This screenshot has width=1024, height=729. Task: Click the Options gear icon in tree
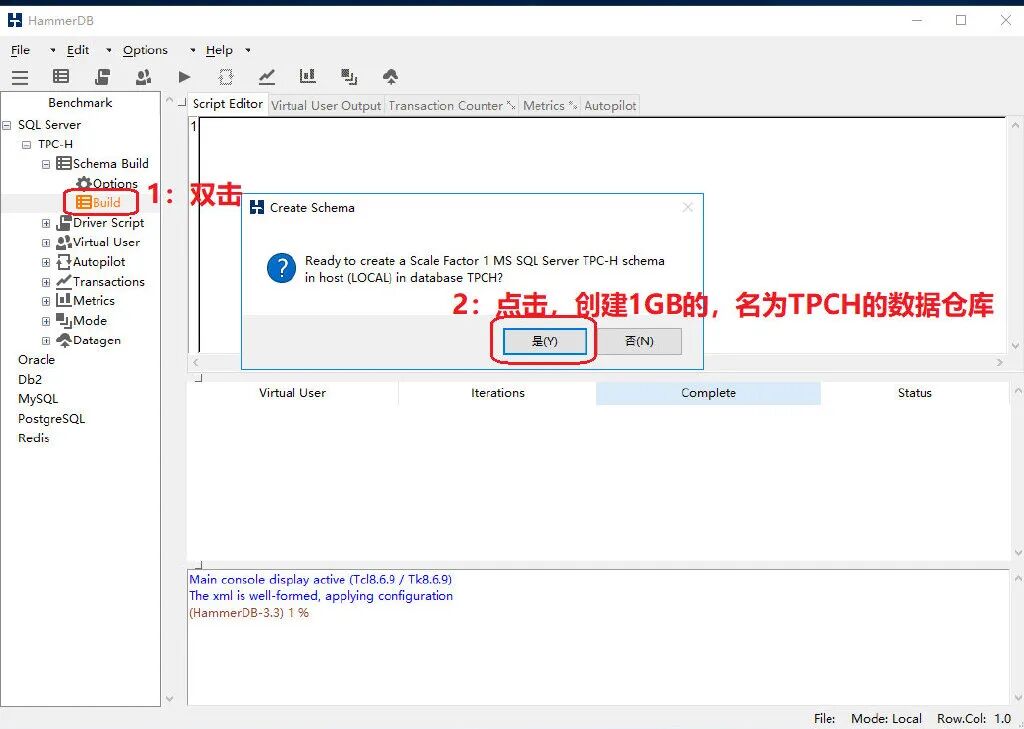click(84, 183)
